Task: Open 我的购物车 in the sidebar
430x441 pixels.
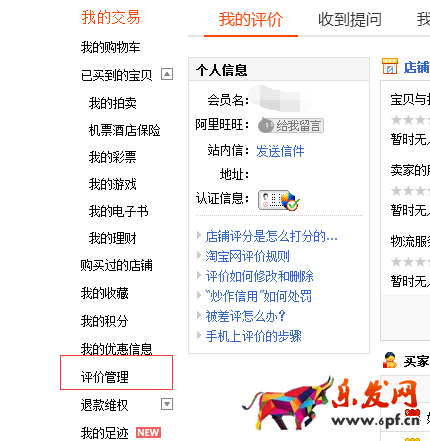Action: click(x=110, y=47)
